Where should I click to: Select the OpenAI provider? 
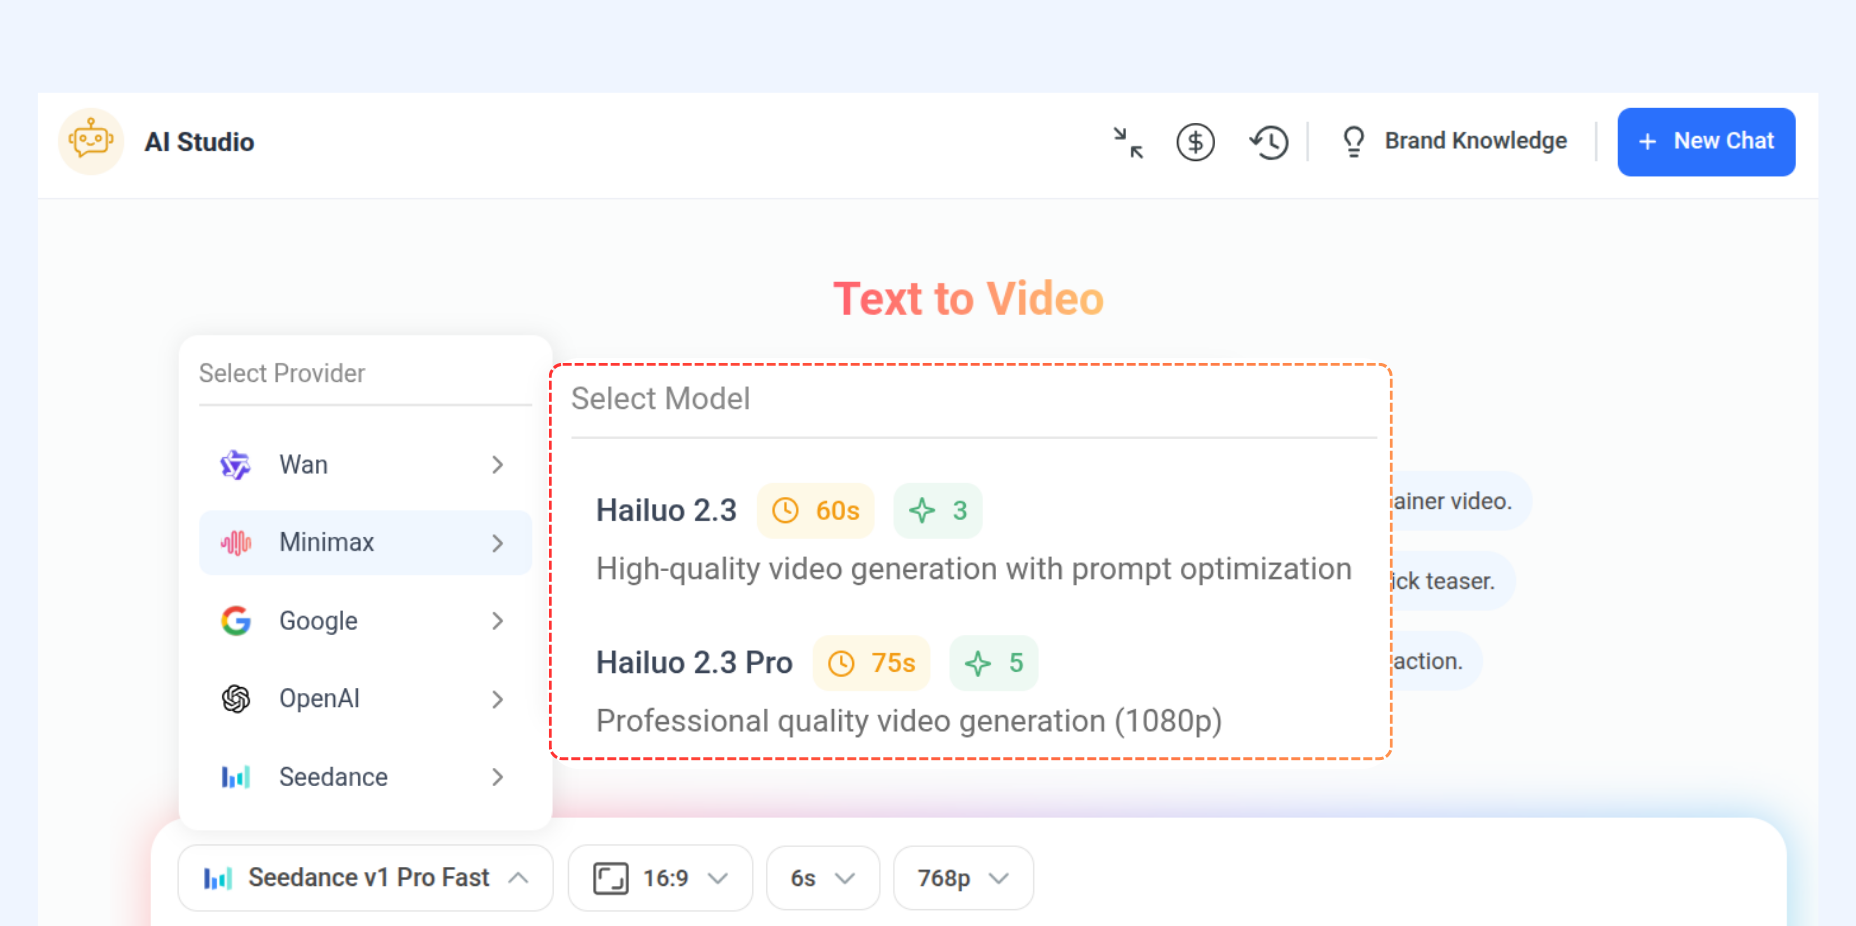(365, 699)
